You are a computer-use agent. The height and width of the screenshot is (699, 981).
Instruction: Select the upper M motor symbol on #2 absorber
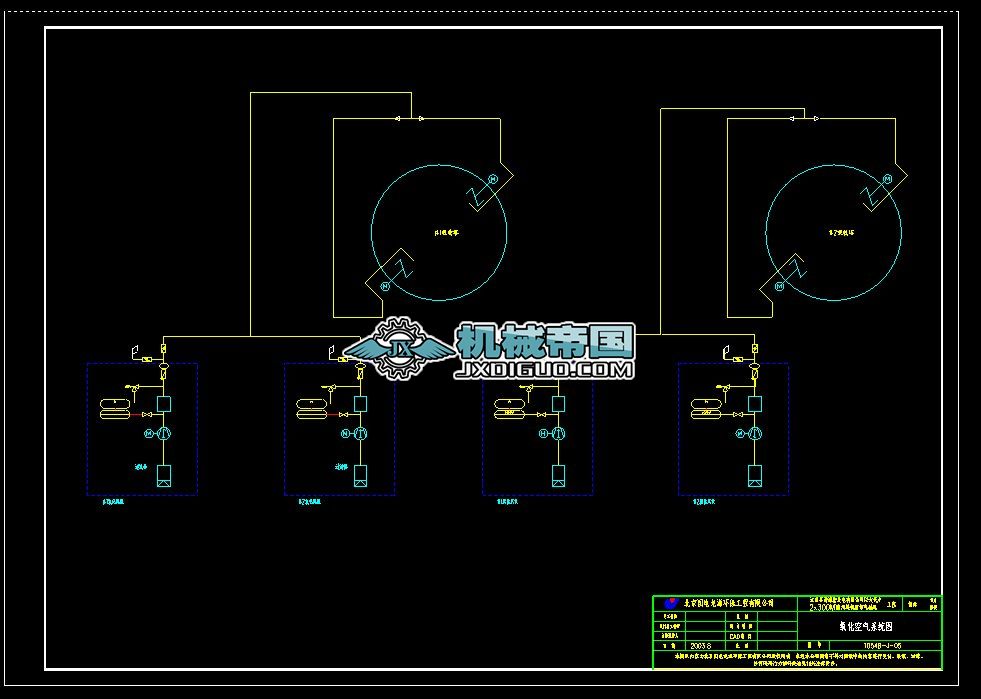pos(887,178)
